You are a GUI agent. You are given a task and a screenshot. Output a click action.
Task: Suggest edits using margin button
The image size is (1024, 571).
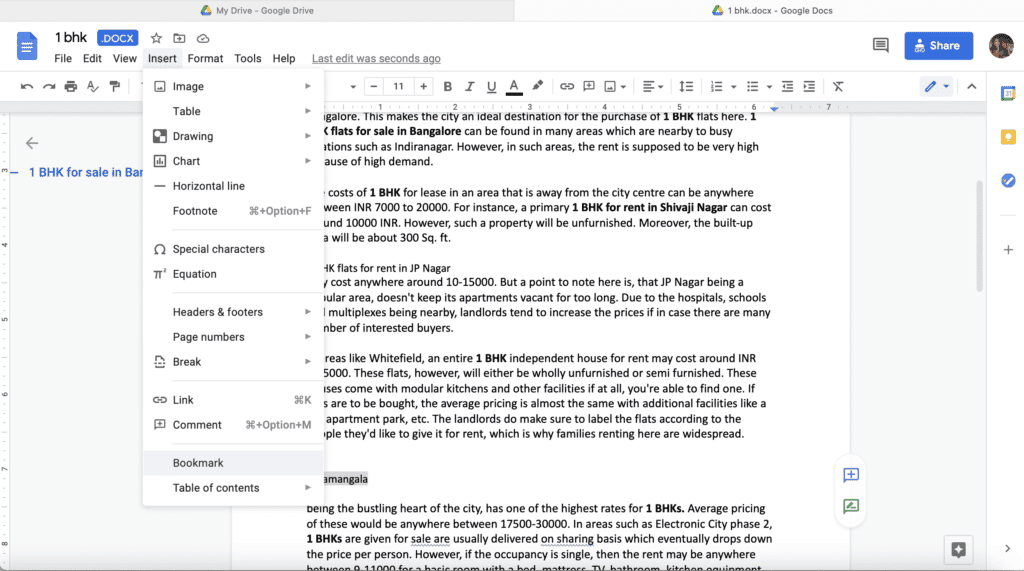[x=850, y=506]
